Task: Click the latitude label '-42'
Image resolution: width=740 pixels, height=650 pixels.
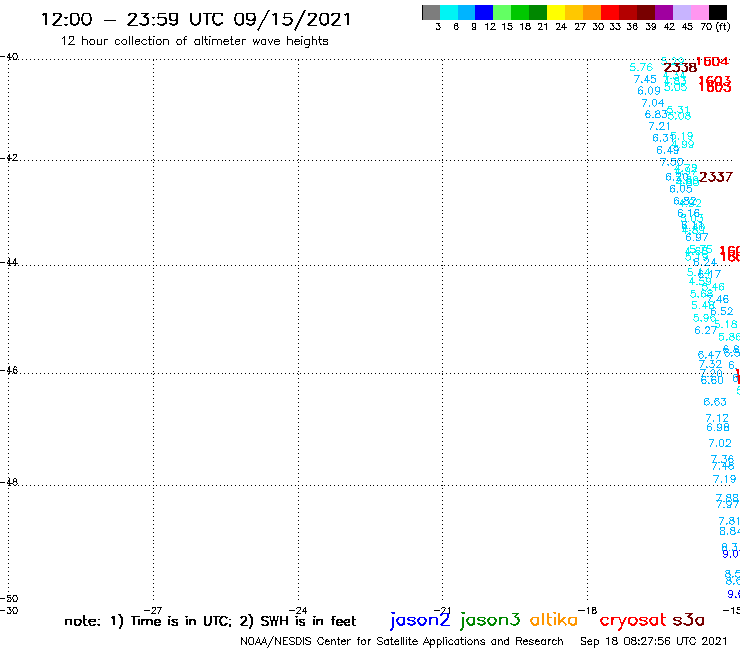Action: pyautogui.click(x=9, y=157)
